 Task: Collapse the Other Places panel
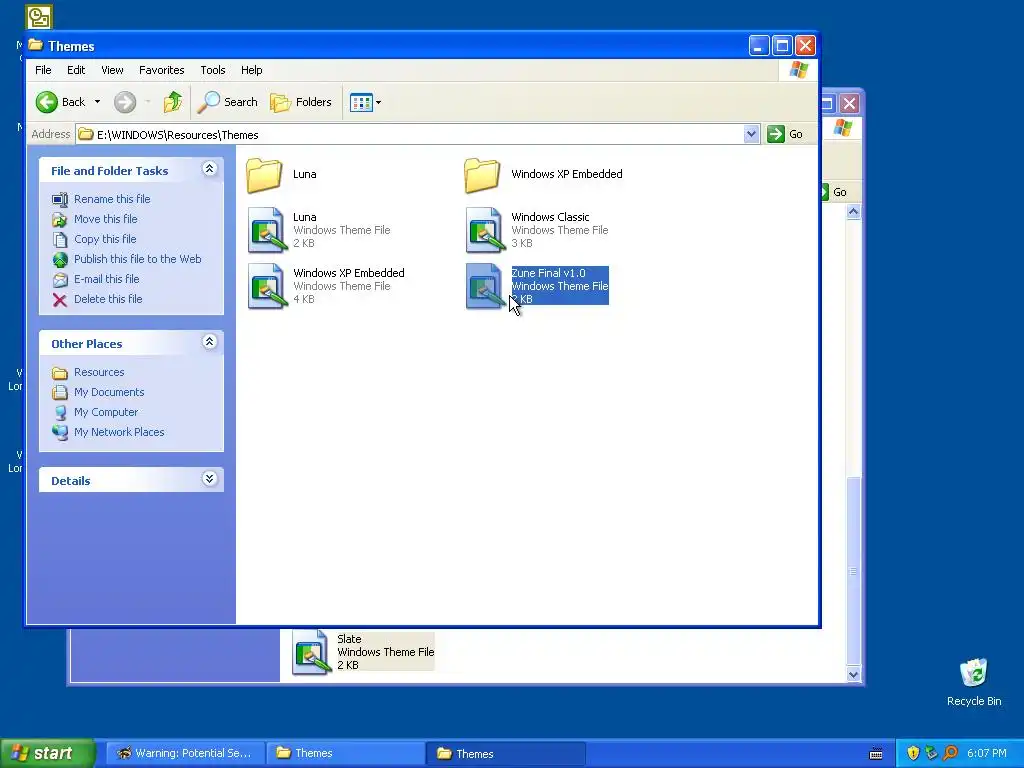(x=209, y=342)
